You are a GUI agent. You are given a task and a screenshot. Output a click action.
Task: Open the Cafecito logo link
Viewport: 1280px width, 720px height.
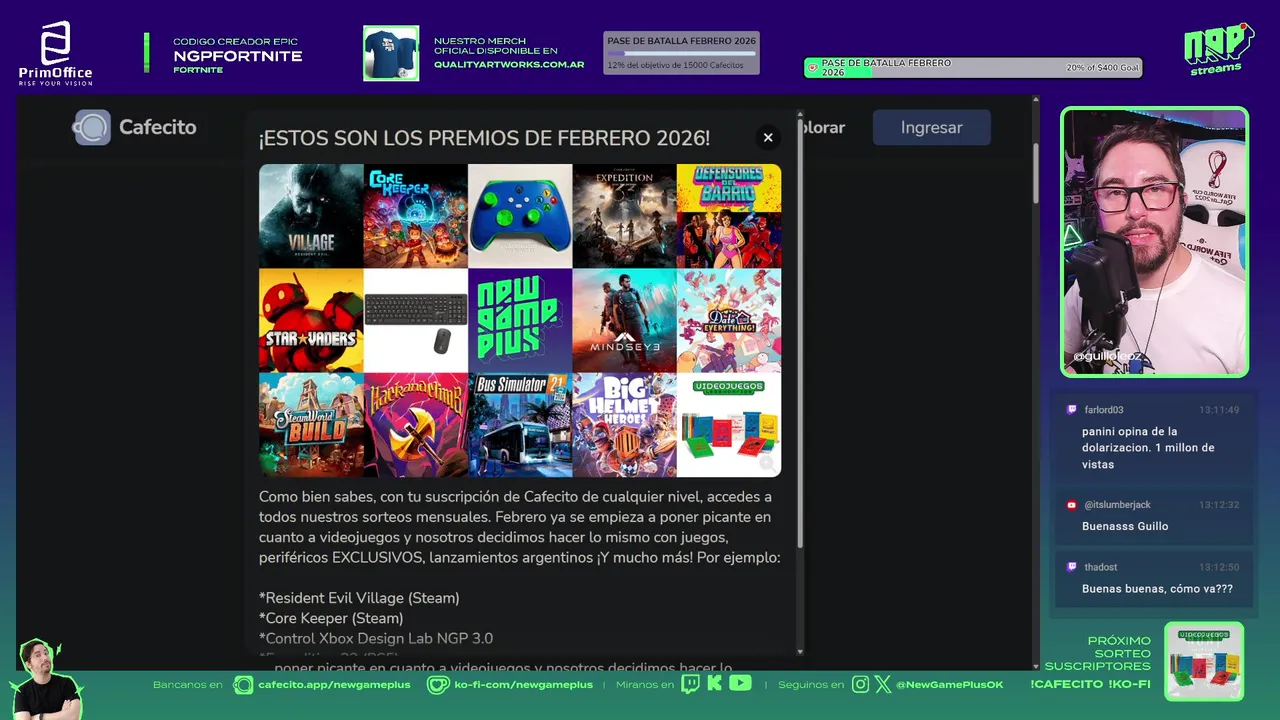tap(135, 127)
